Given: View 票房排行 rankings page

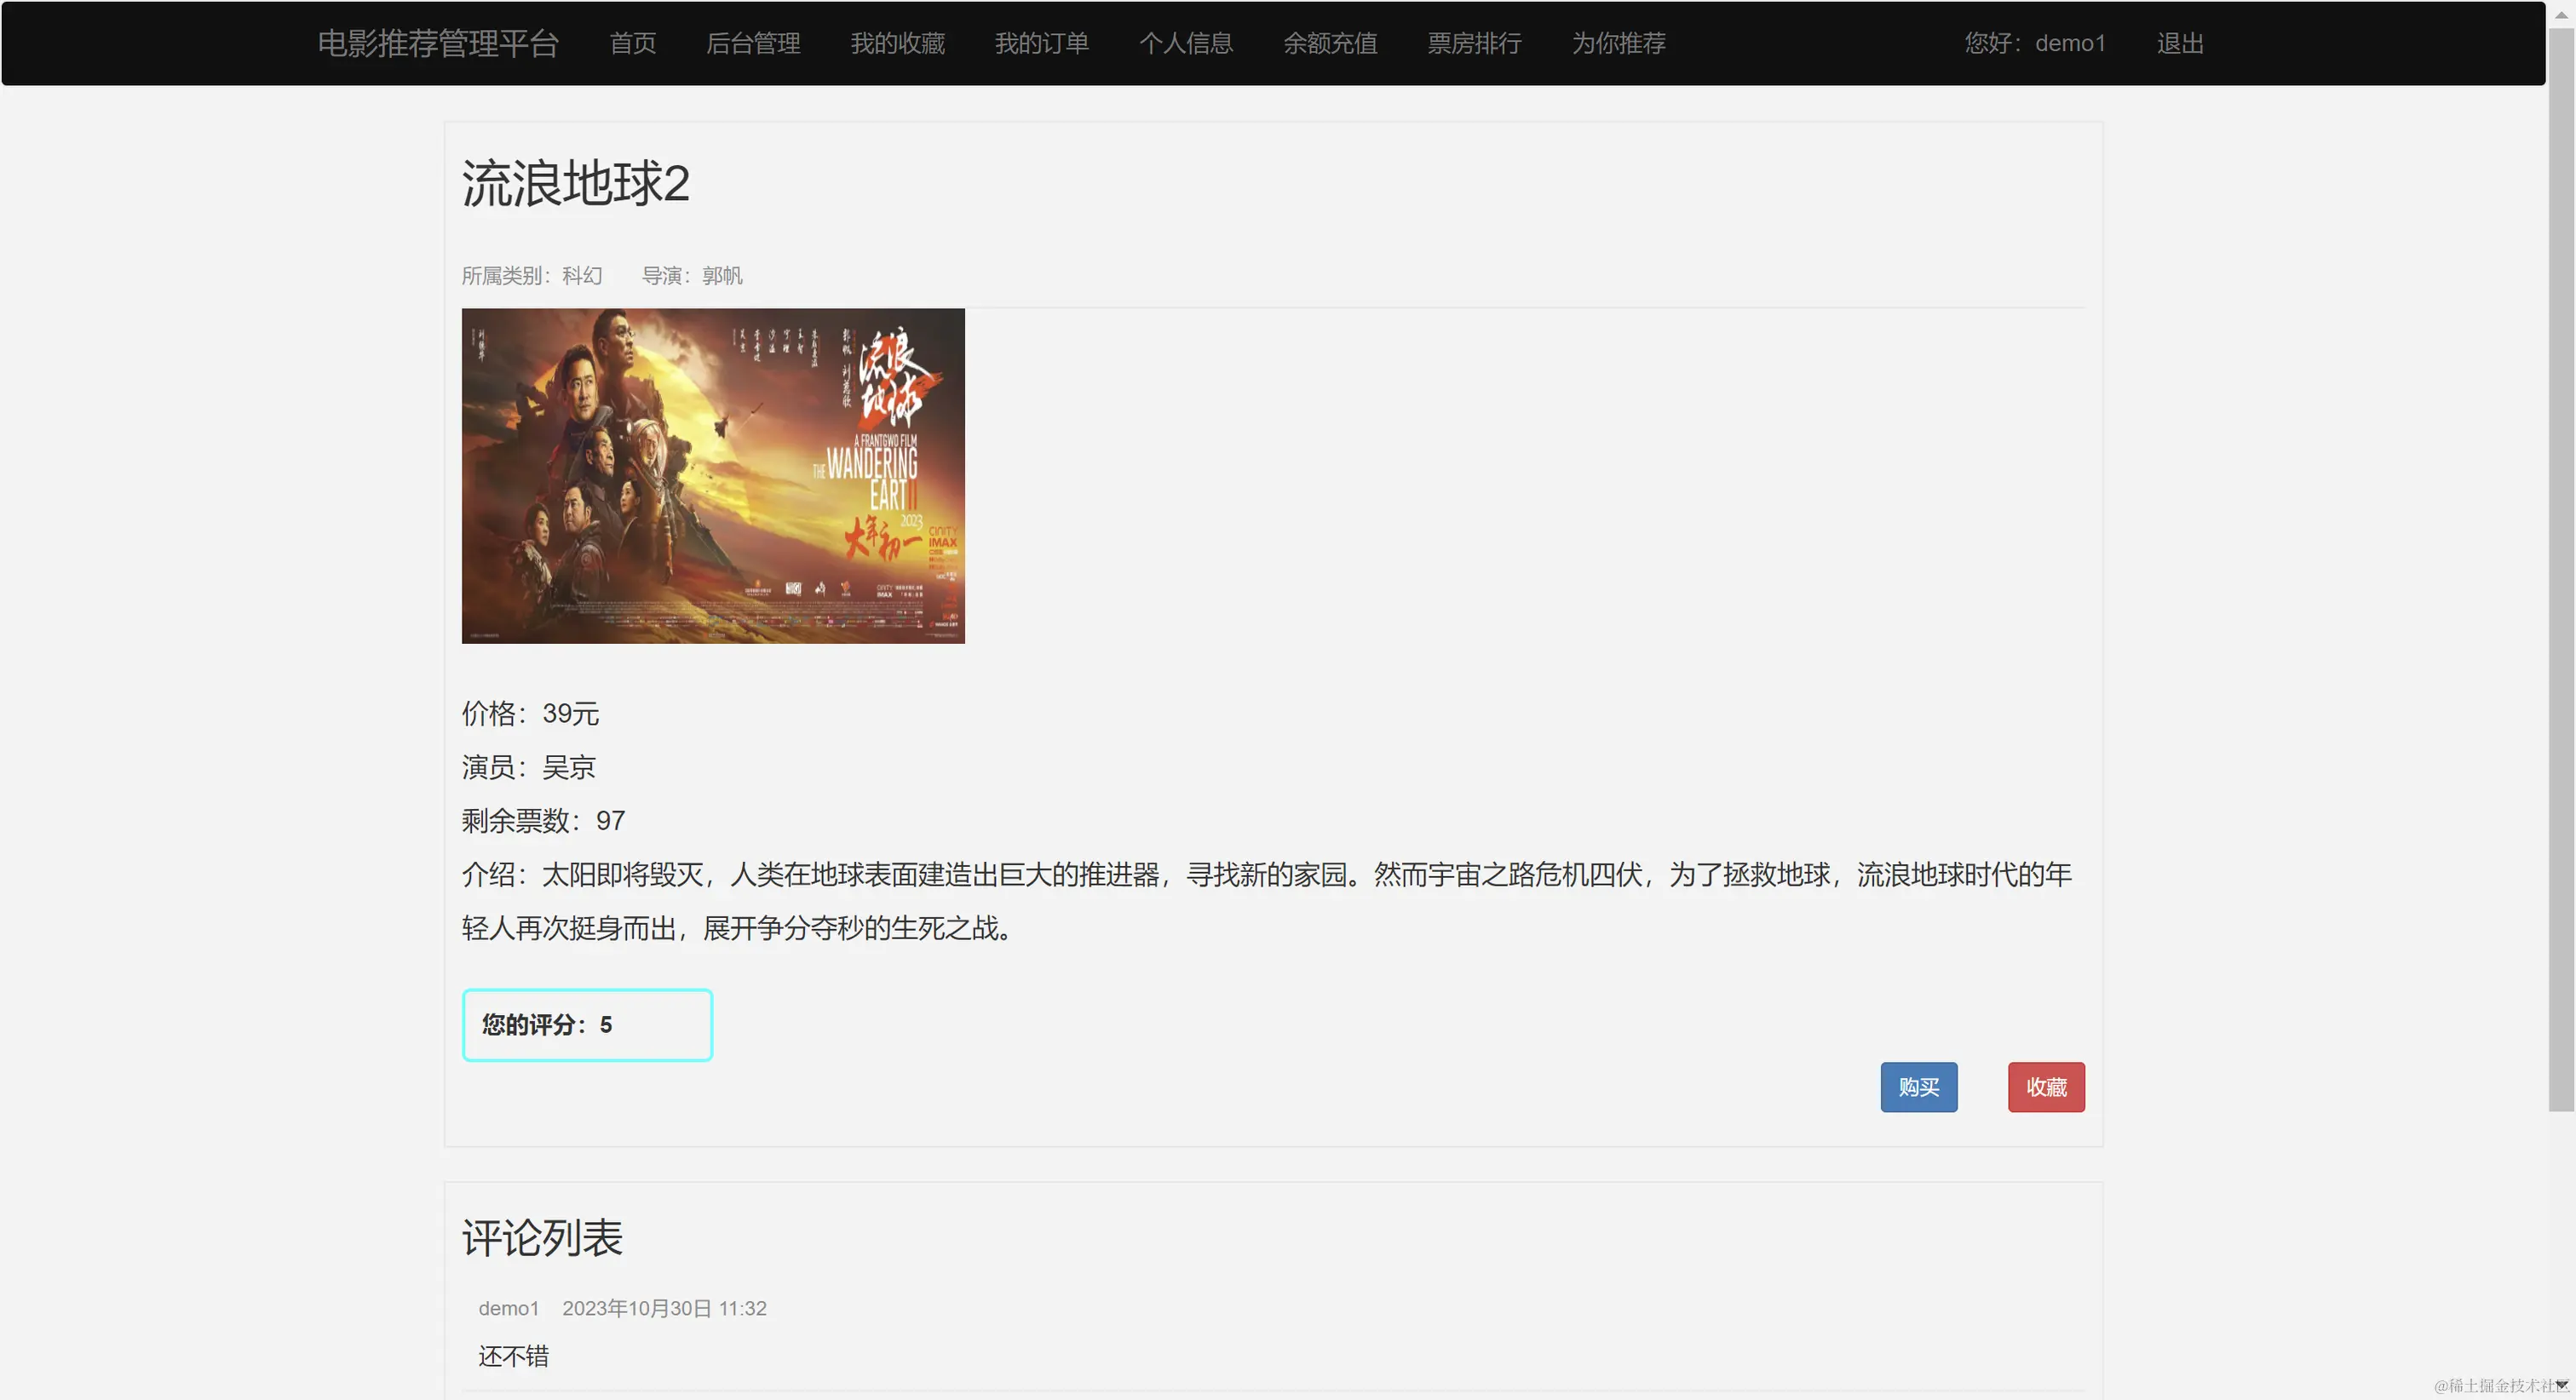Looking at the screenshot, I should point(1474,43).
